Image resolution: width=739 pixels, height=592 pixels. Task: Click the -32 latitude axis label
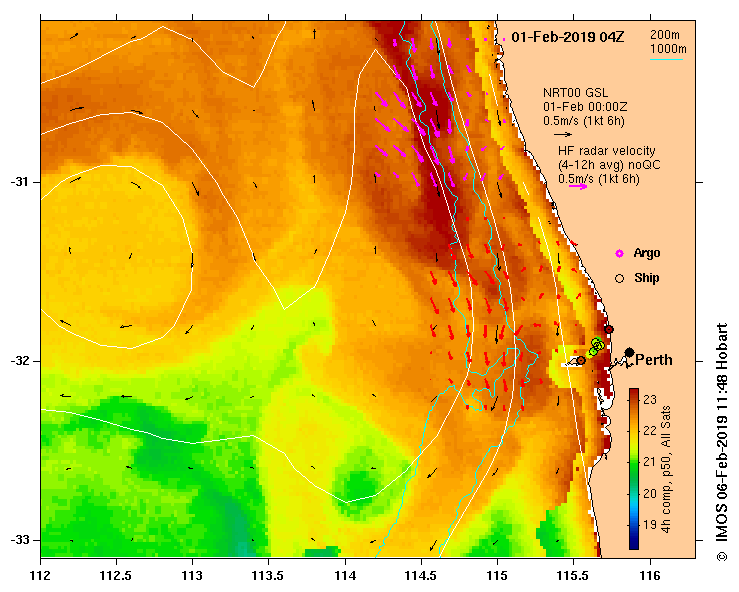pyautogui.click(x=19, y=361)
